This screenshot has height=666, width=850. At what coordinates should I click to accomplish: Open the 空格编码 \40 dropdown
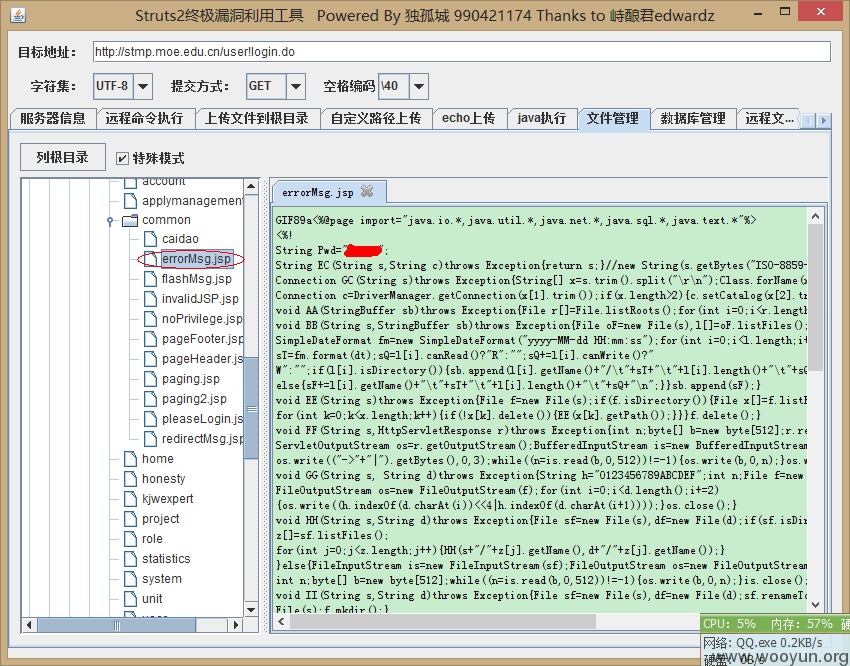point(418,86)
